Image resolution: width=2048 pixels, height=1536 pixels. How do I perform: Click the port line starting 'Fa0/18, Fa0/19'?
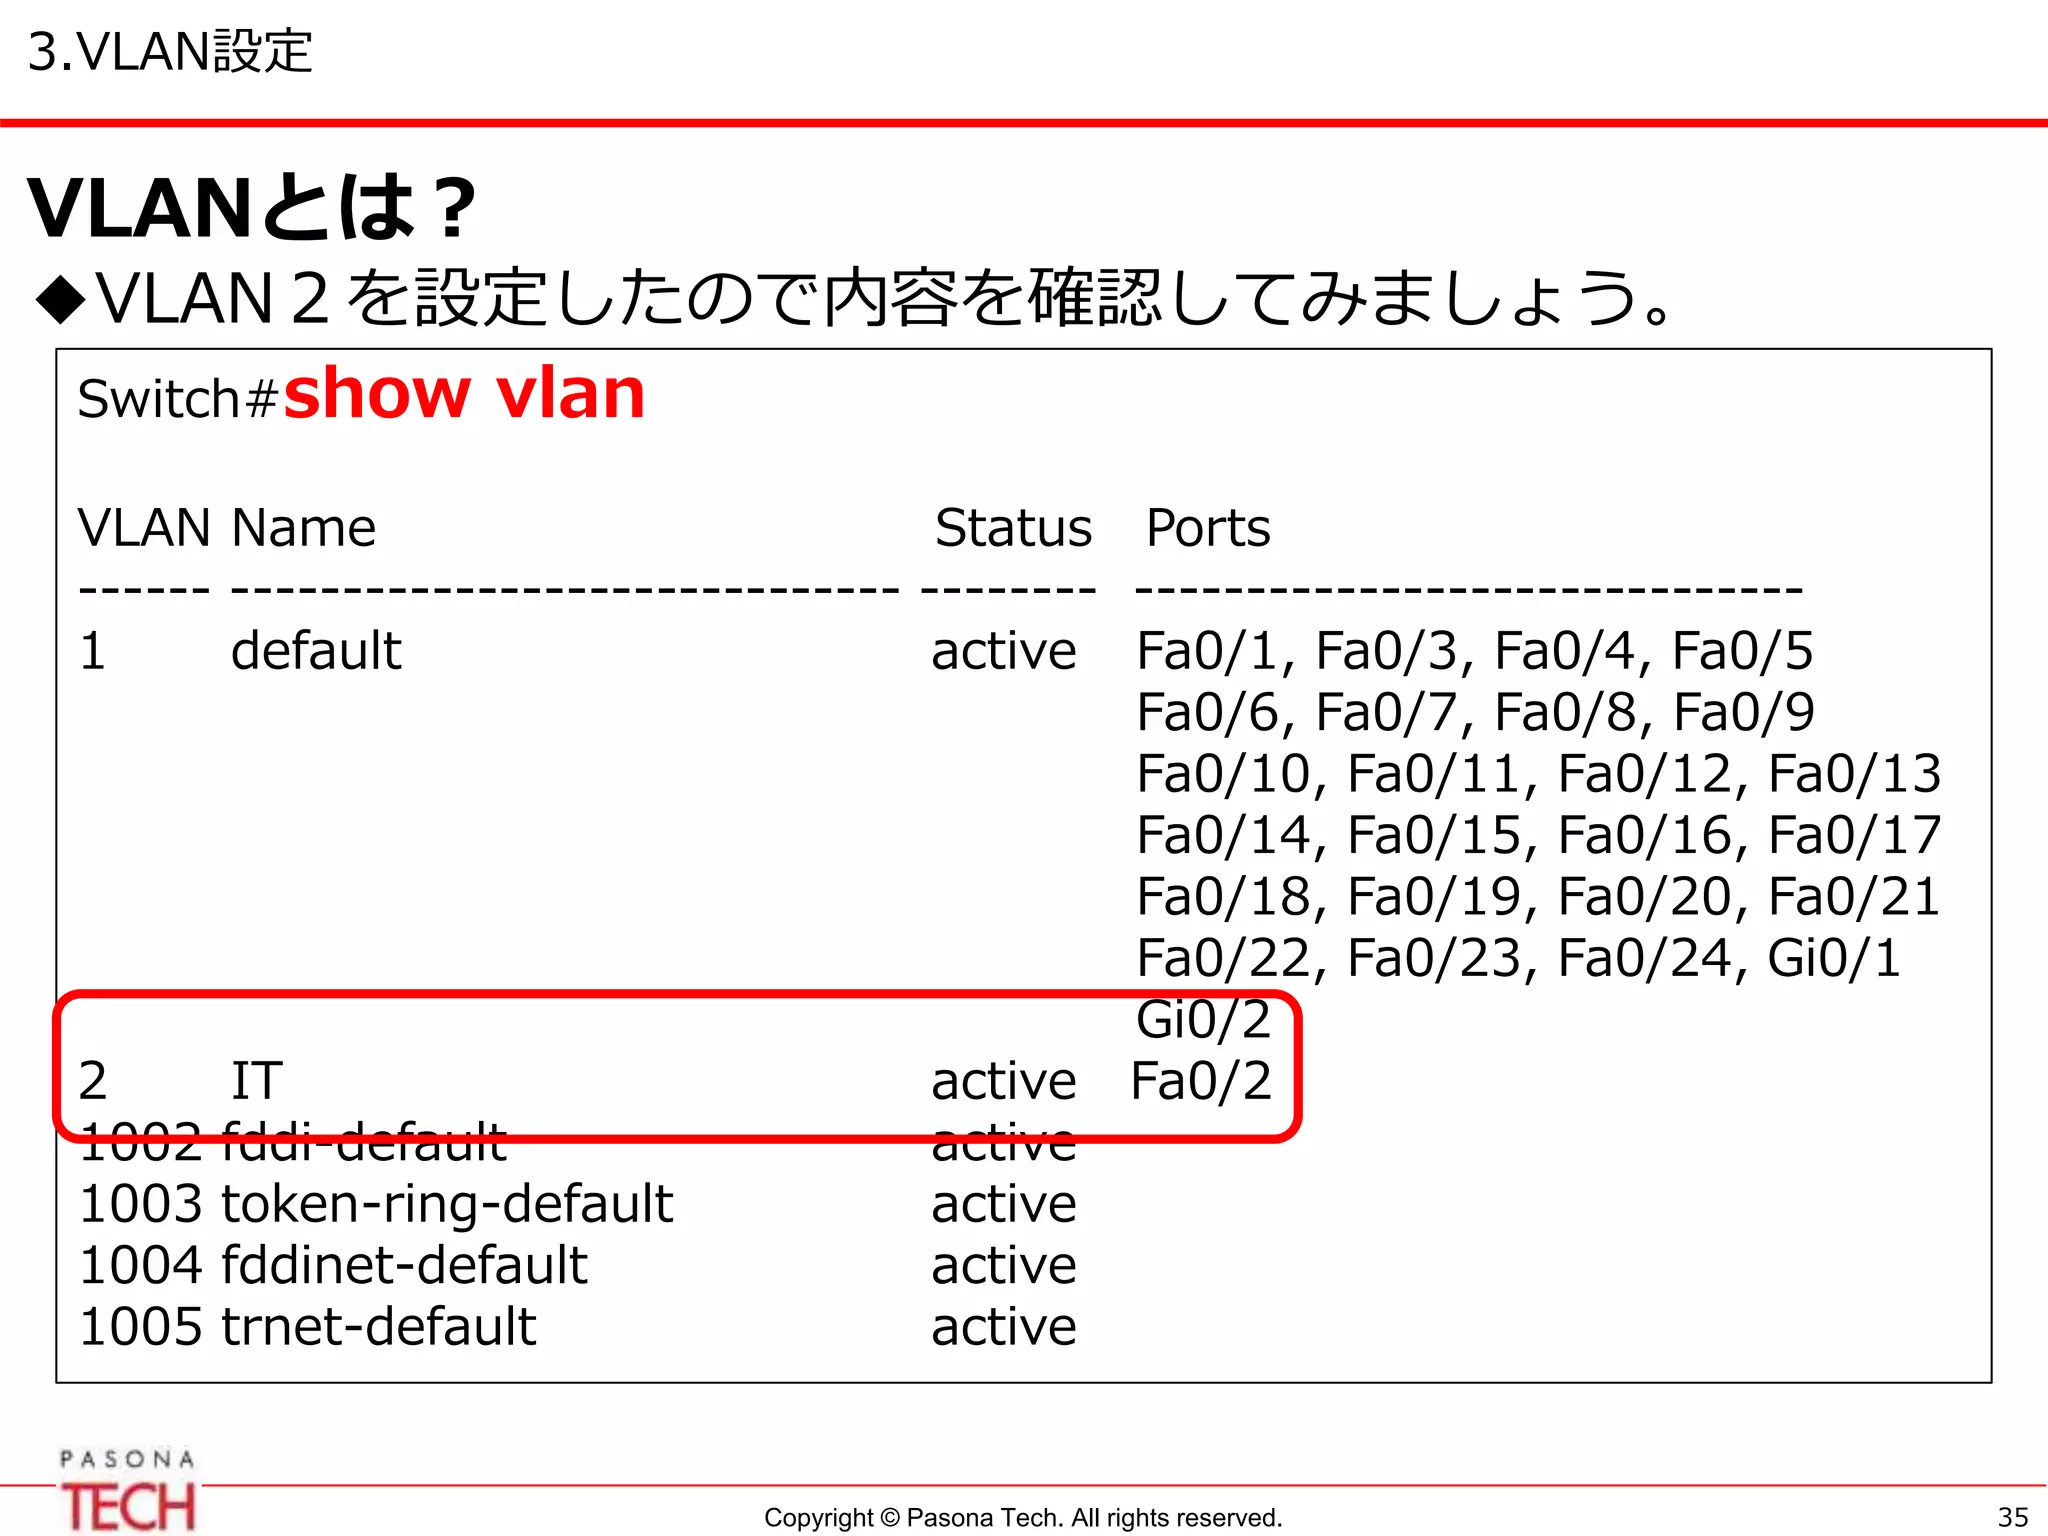1539,896
